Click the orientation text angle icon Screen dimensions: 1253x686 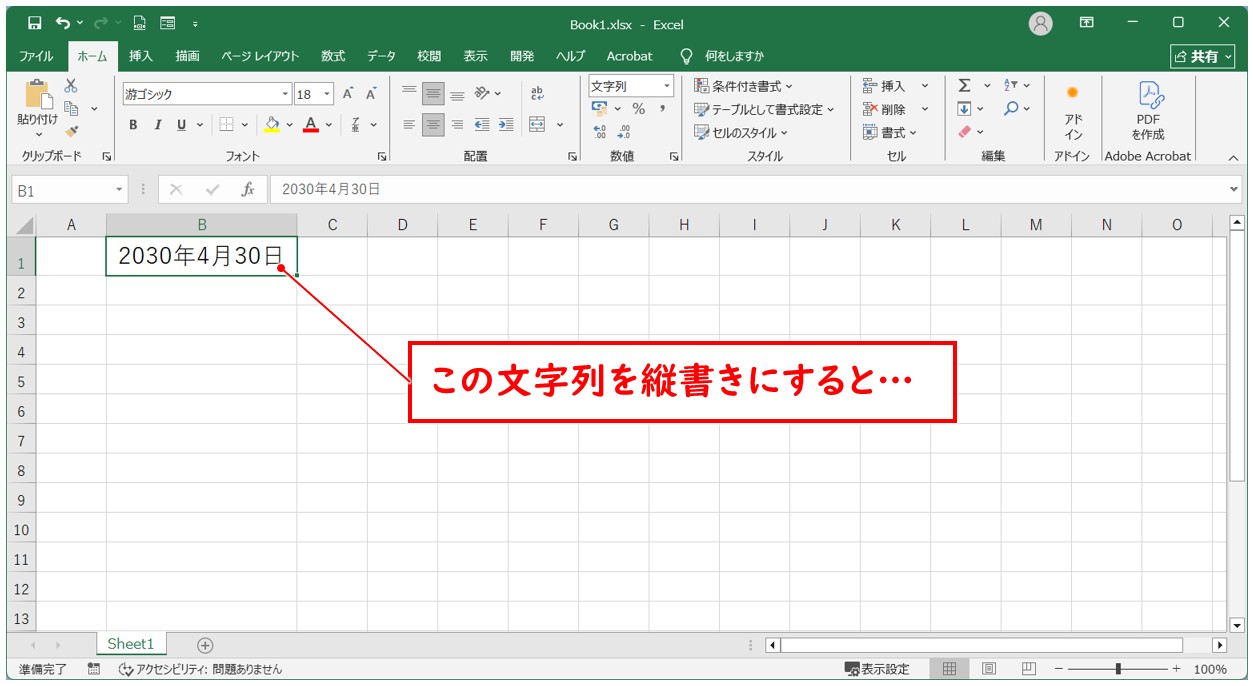pyautogui.click(x=482, y=94)
